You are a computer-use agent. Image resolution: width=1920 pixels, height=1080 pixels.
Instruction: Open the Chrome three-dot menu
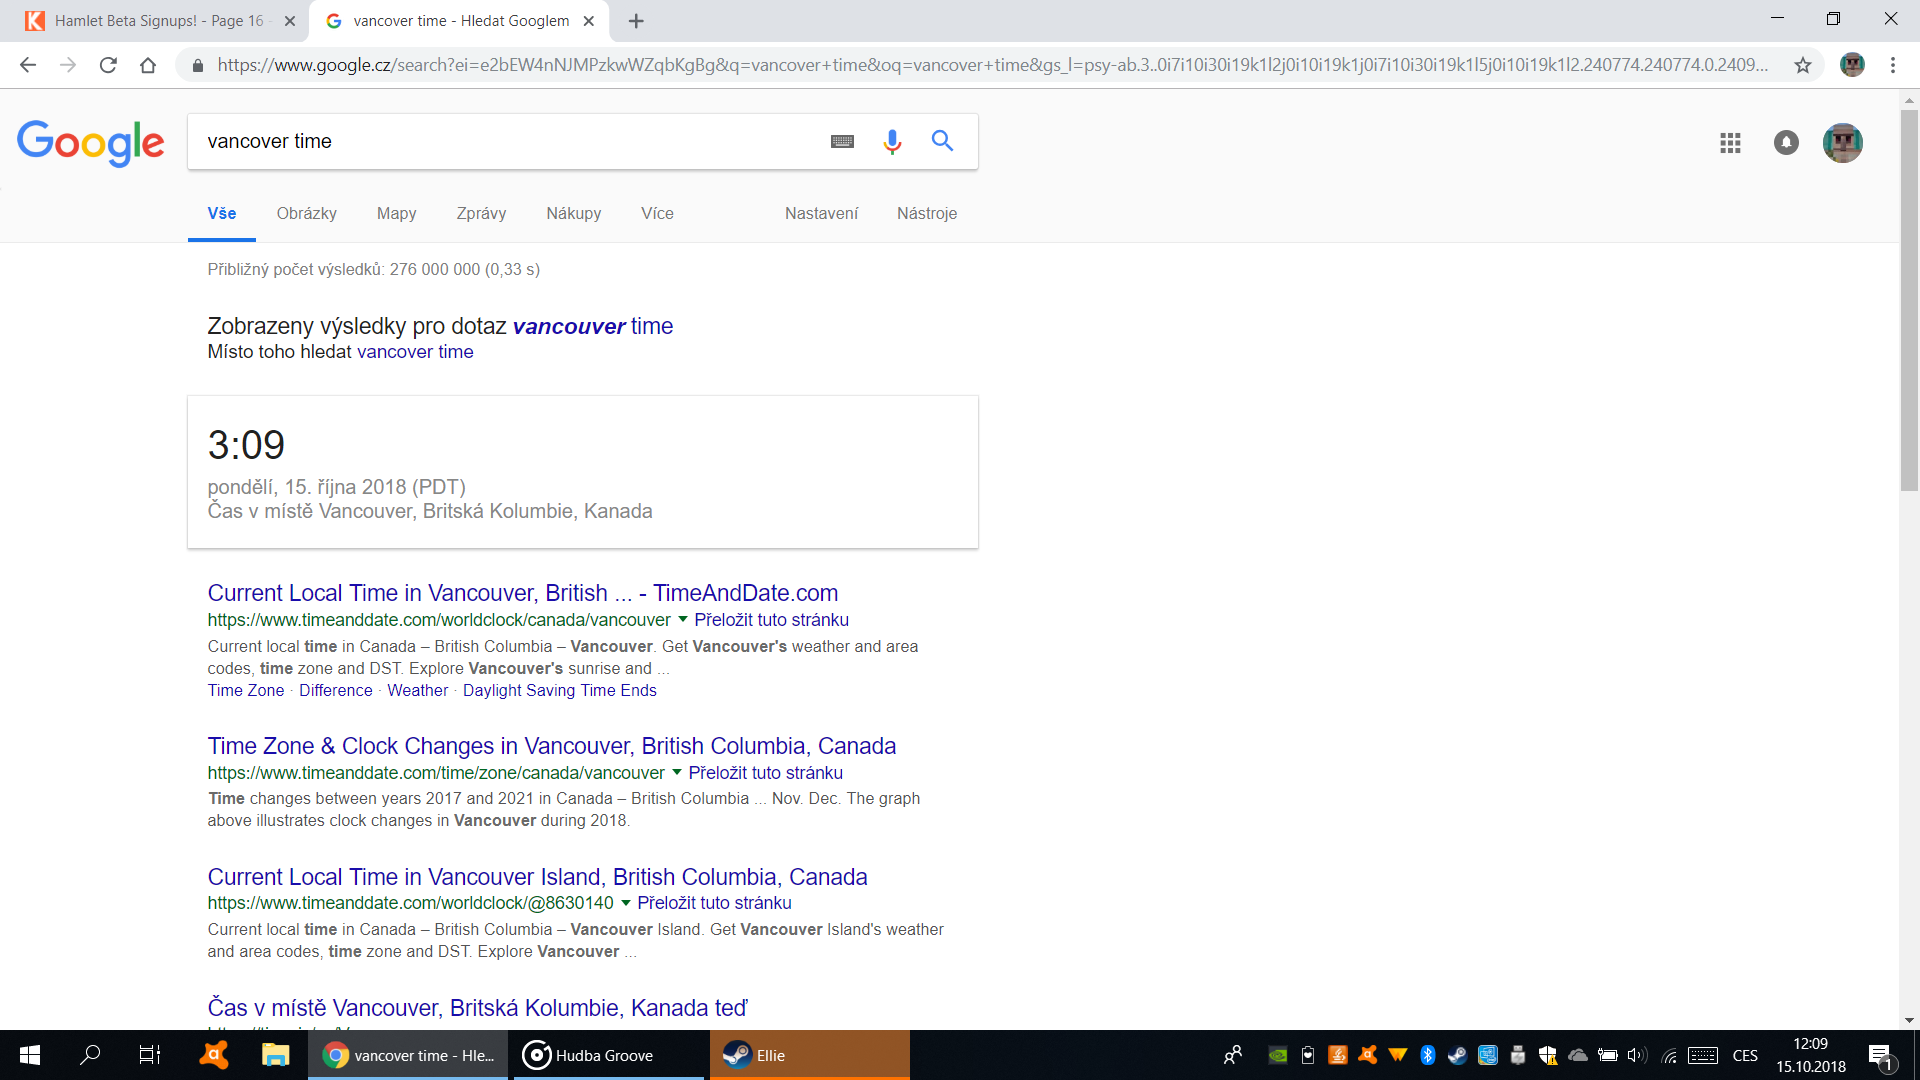1893,65
